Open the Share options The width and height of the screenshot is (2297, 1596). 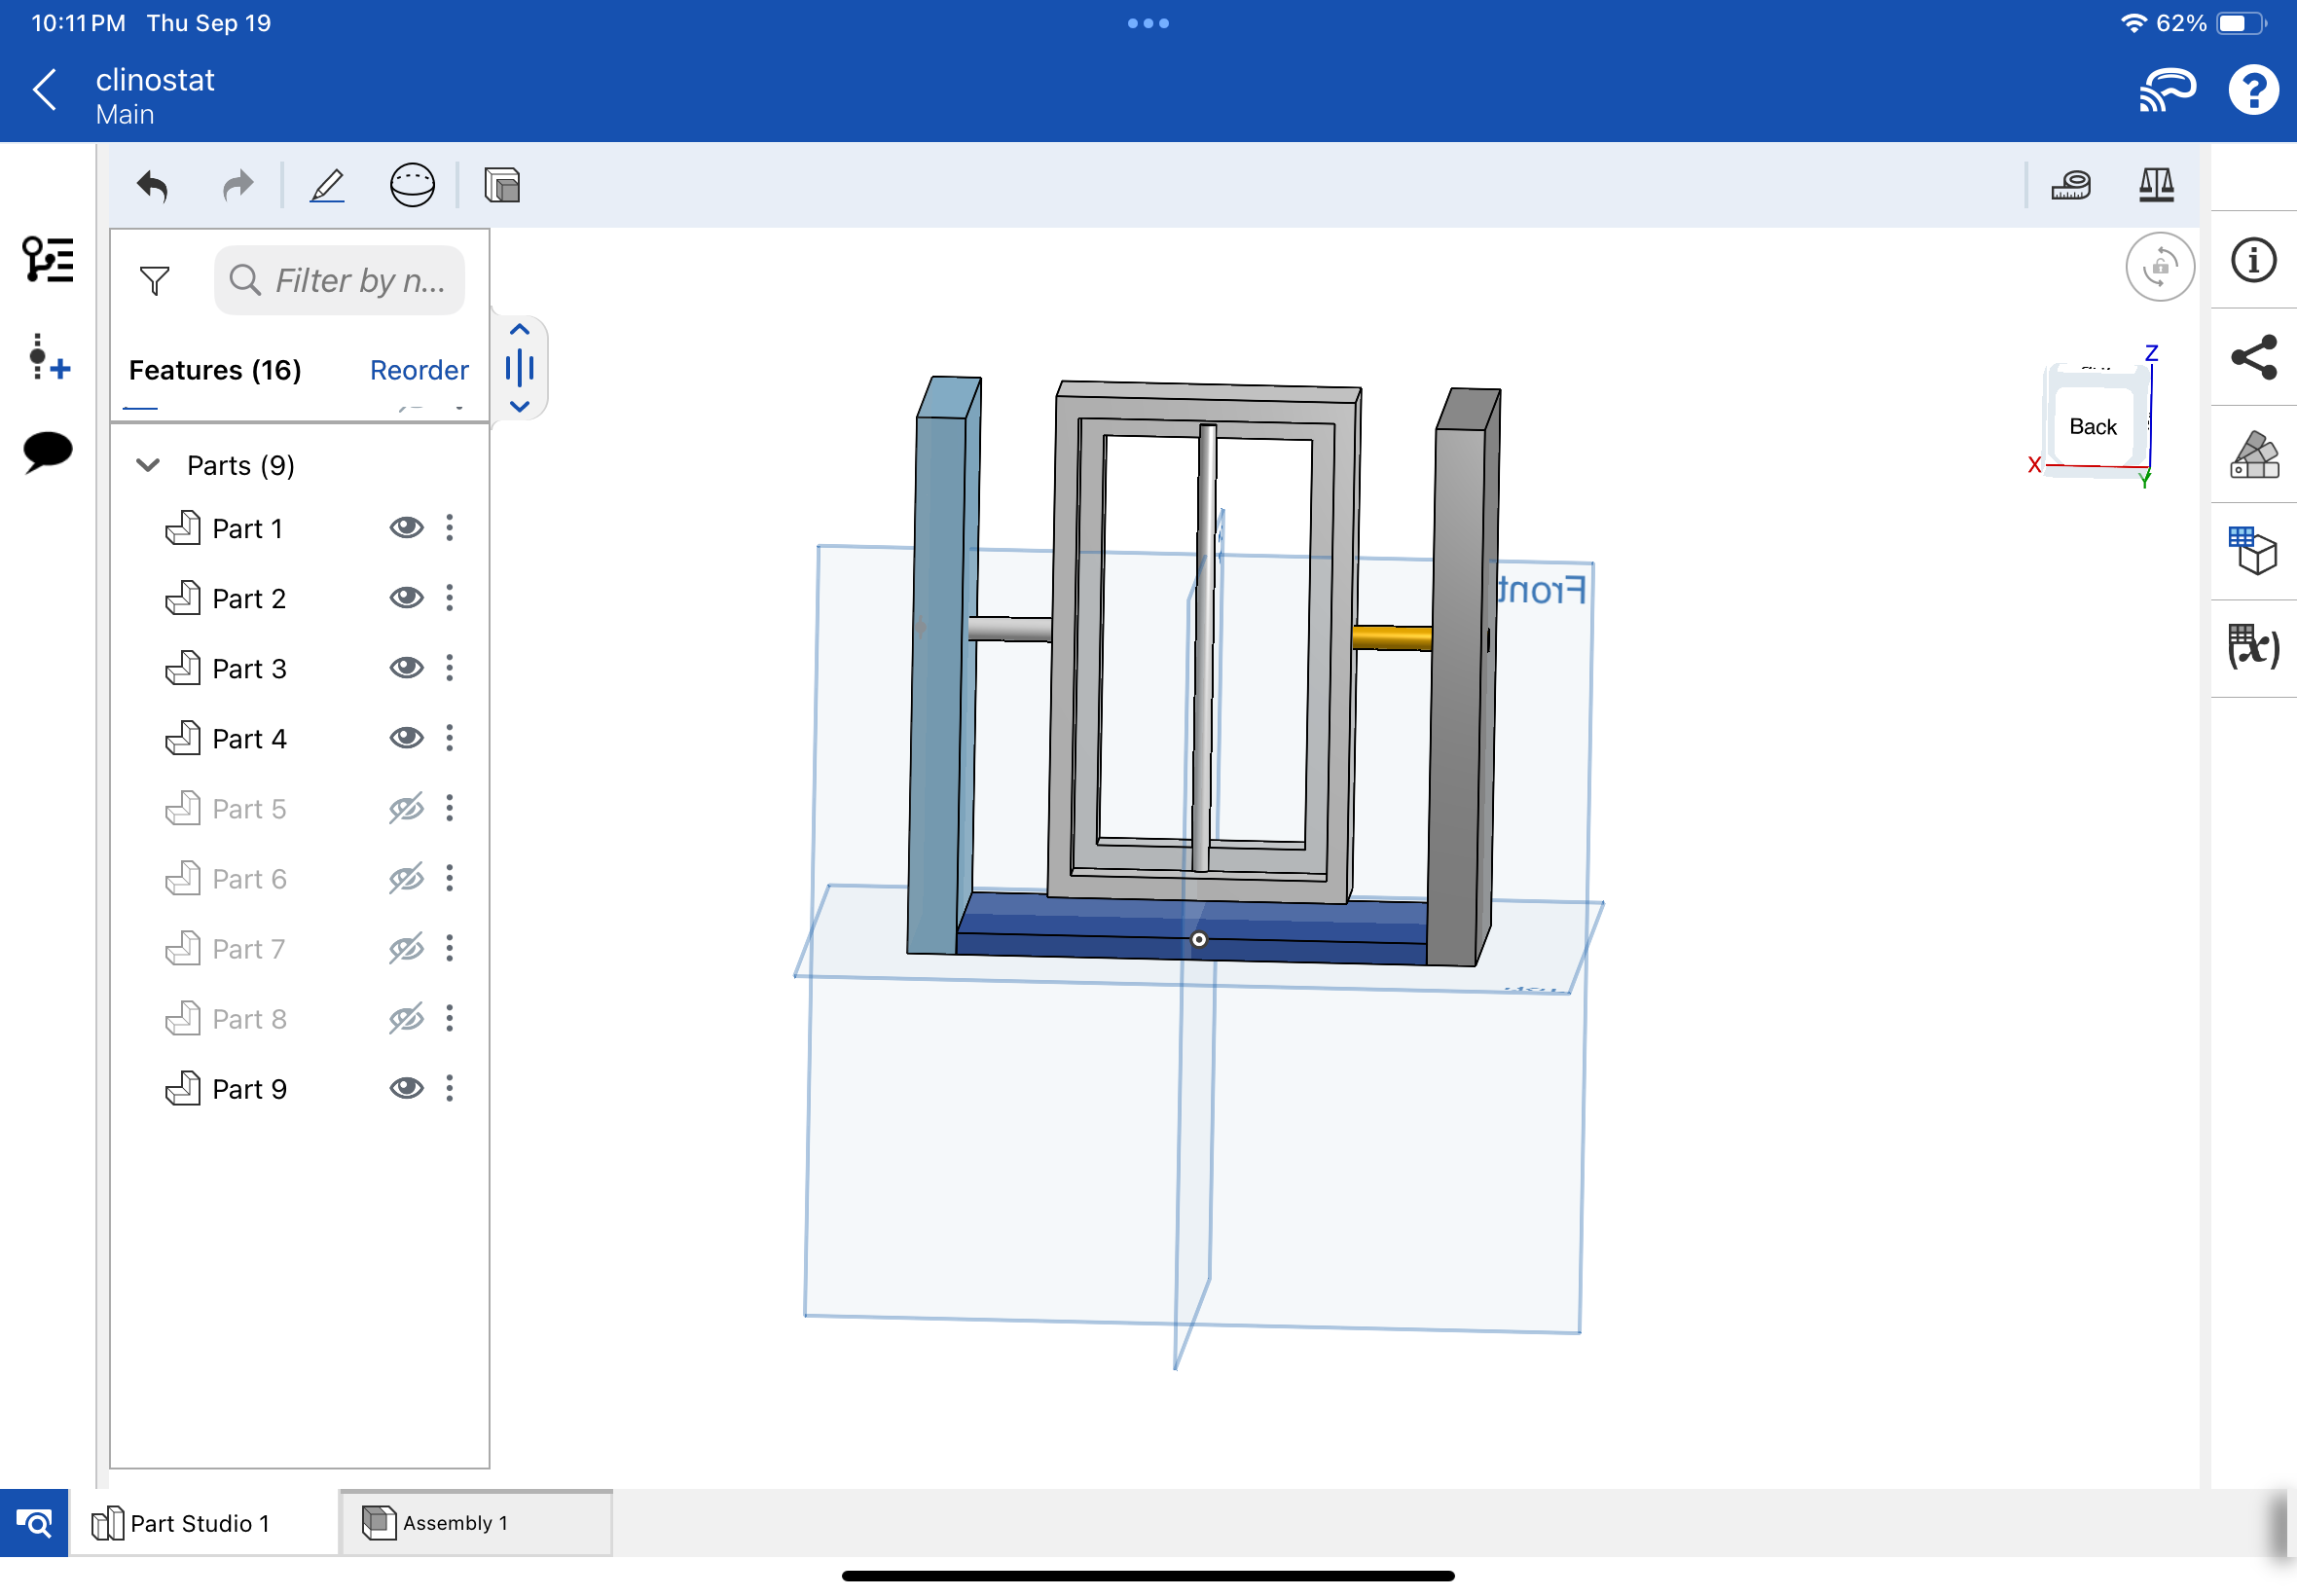click(x=2253, y=357)
